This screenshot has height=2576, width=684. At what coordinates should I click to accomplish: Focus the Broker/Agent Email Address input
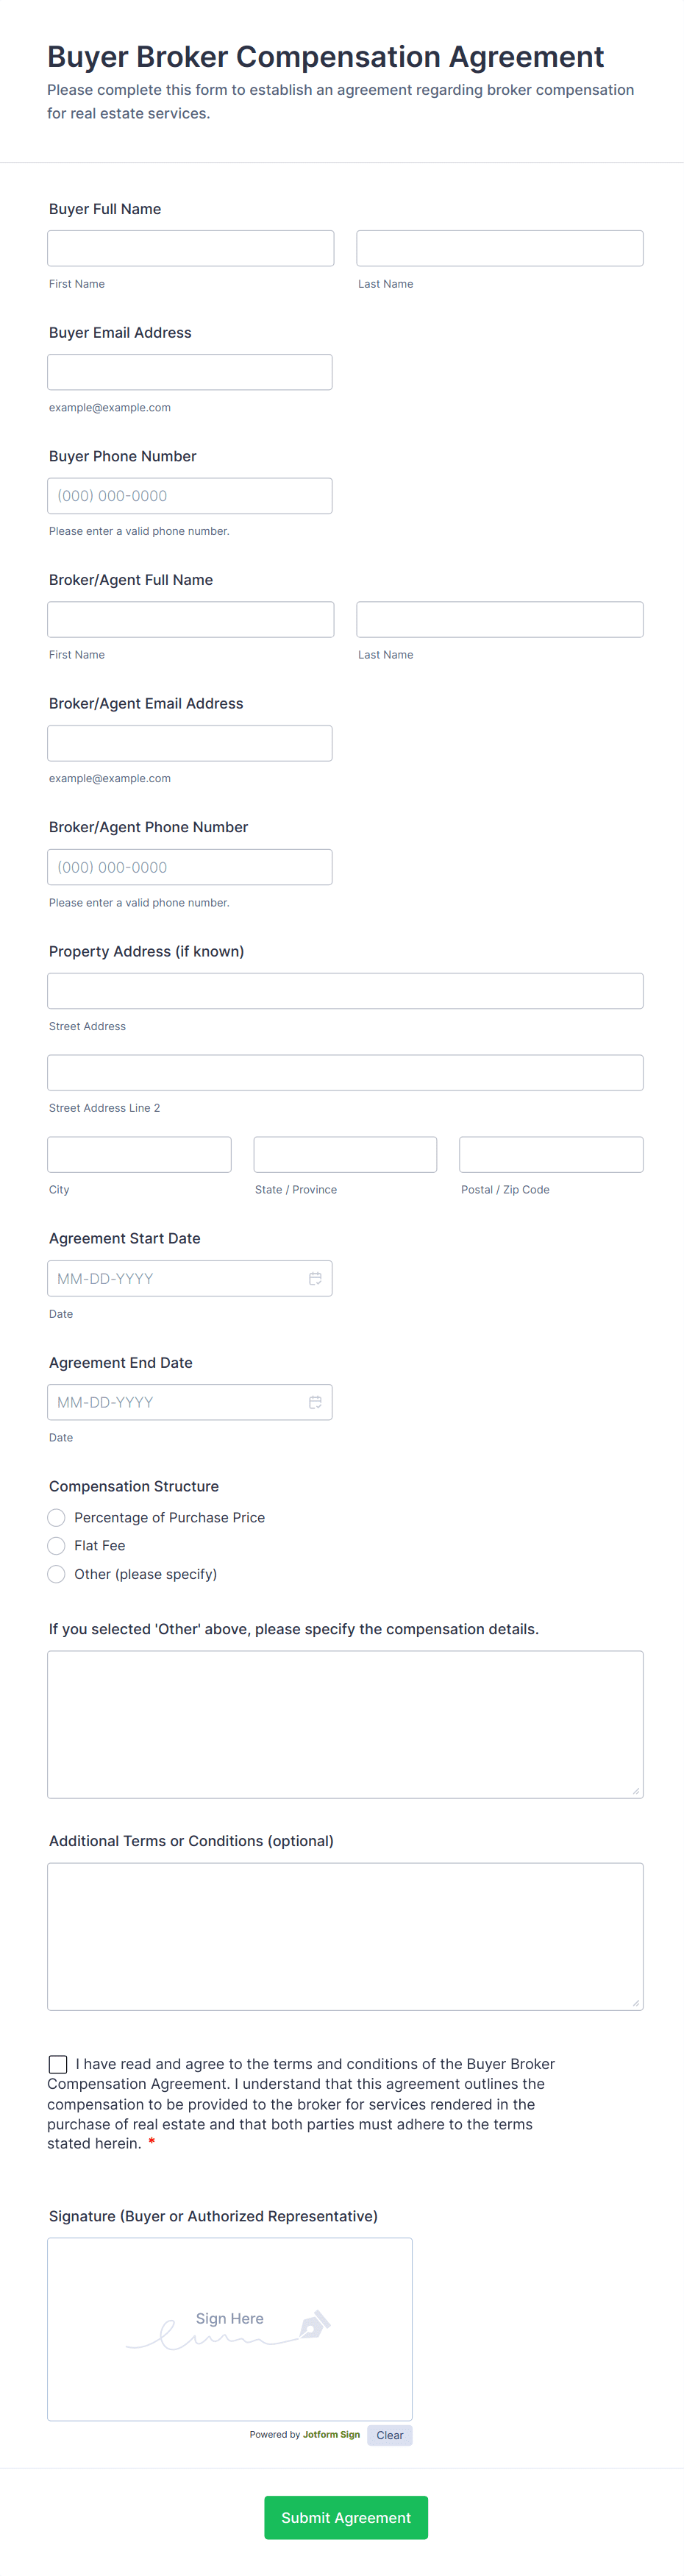coord(190,744)
